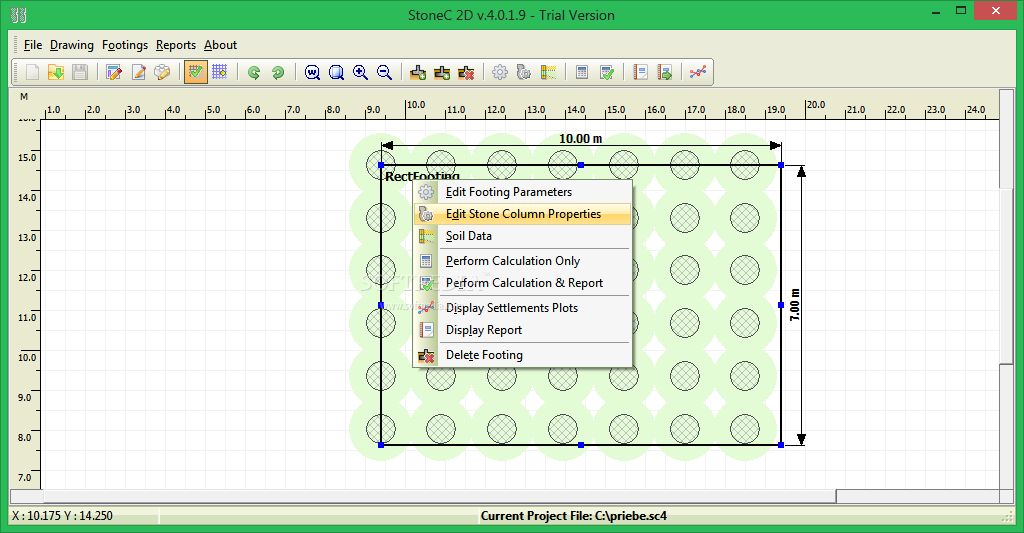This screenshot has height=533, width=1024.
Task: Open the Footings menu
Action: [x=125, y=45]
